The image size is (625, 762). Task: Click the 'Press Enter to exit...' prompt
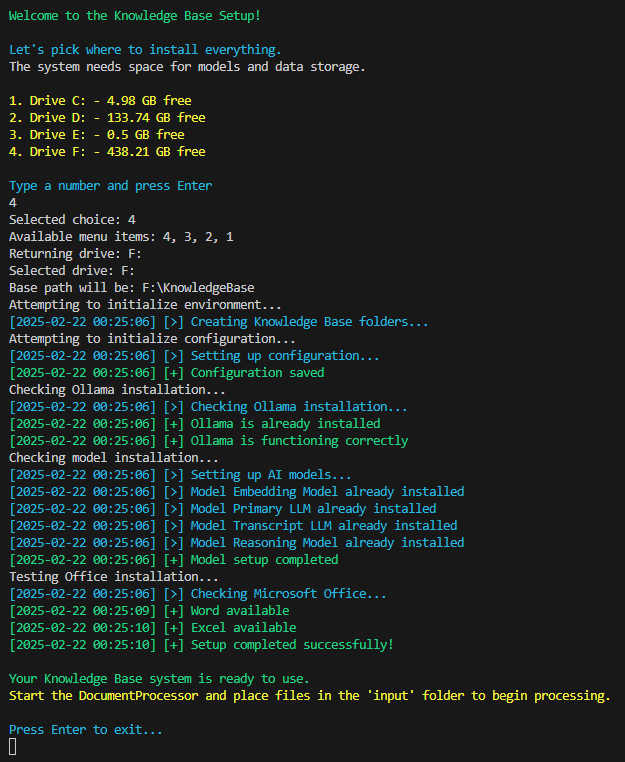[x=85, y=729]
